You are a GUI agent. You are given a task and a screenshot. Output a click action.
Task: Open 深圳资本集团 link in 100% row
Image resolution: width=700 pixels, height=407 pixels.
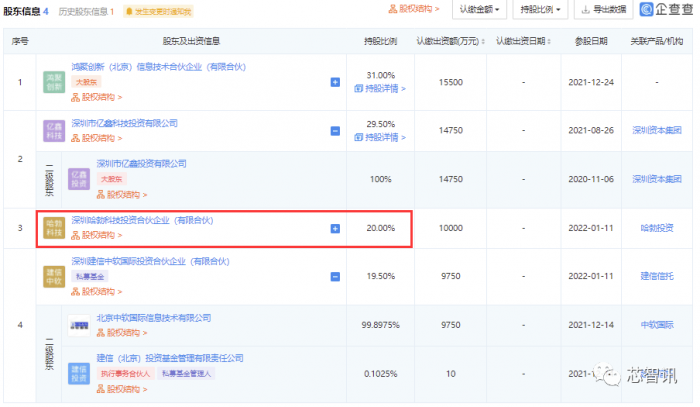tap(657, 179)
